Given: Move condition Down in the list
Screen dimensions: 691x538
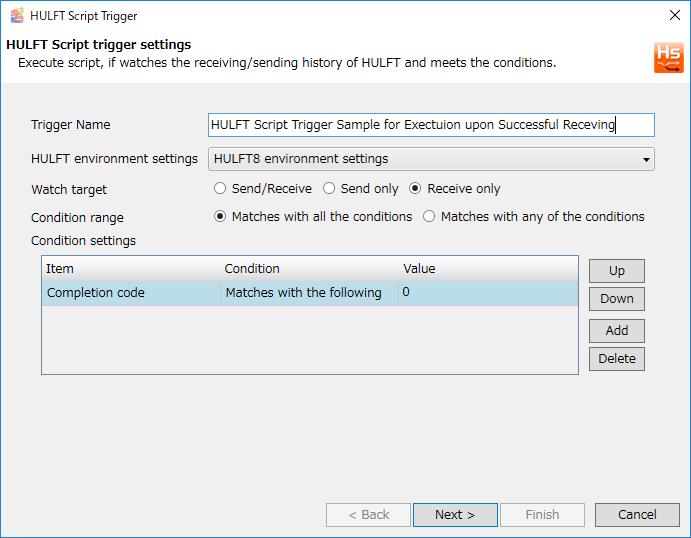Looking at the screenshot, I should (x=617, y=299).
